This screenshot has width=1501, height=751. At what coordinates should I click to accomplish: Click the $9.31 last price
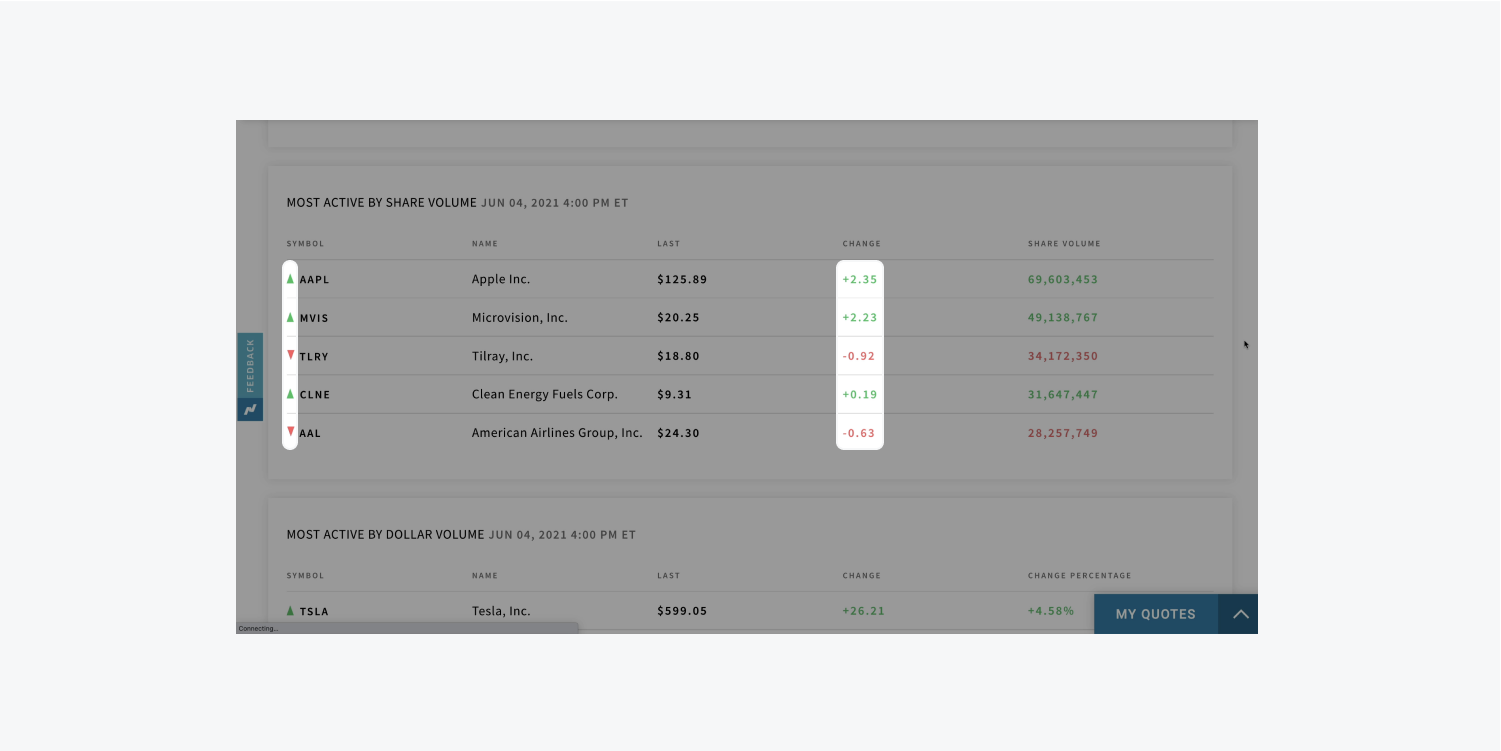675,395
